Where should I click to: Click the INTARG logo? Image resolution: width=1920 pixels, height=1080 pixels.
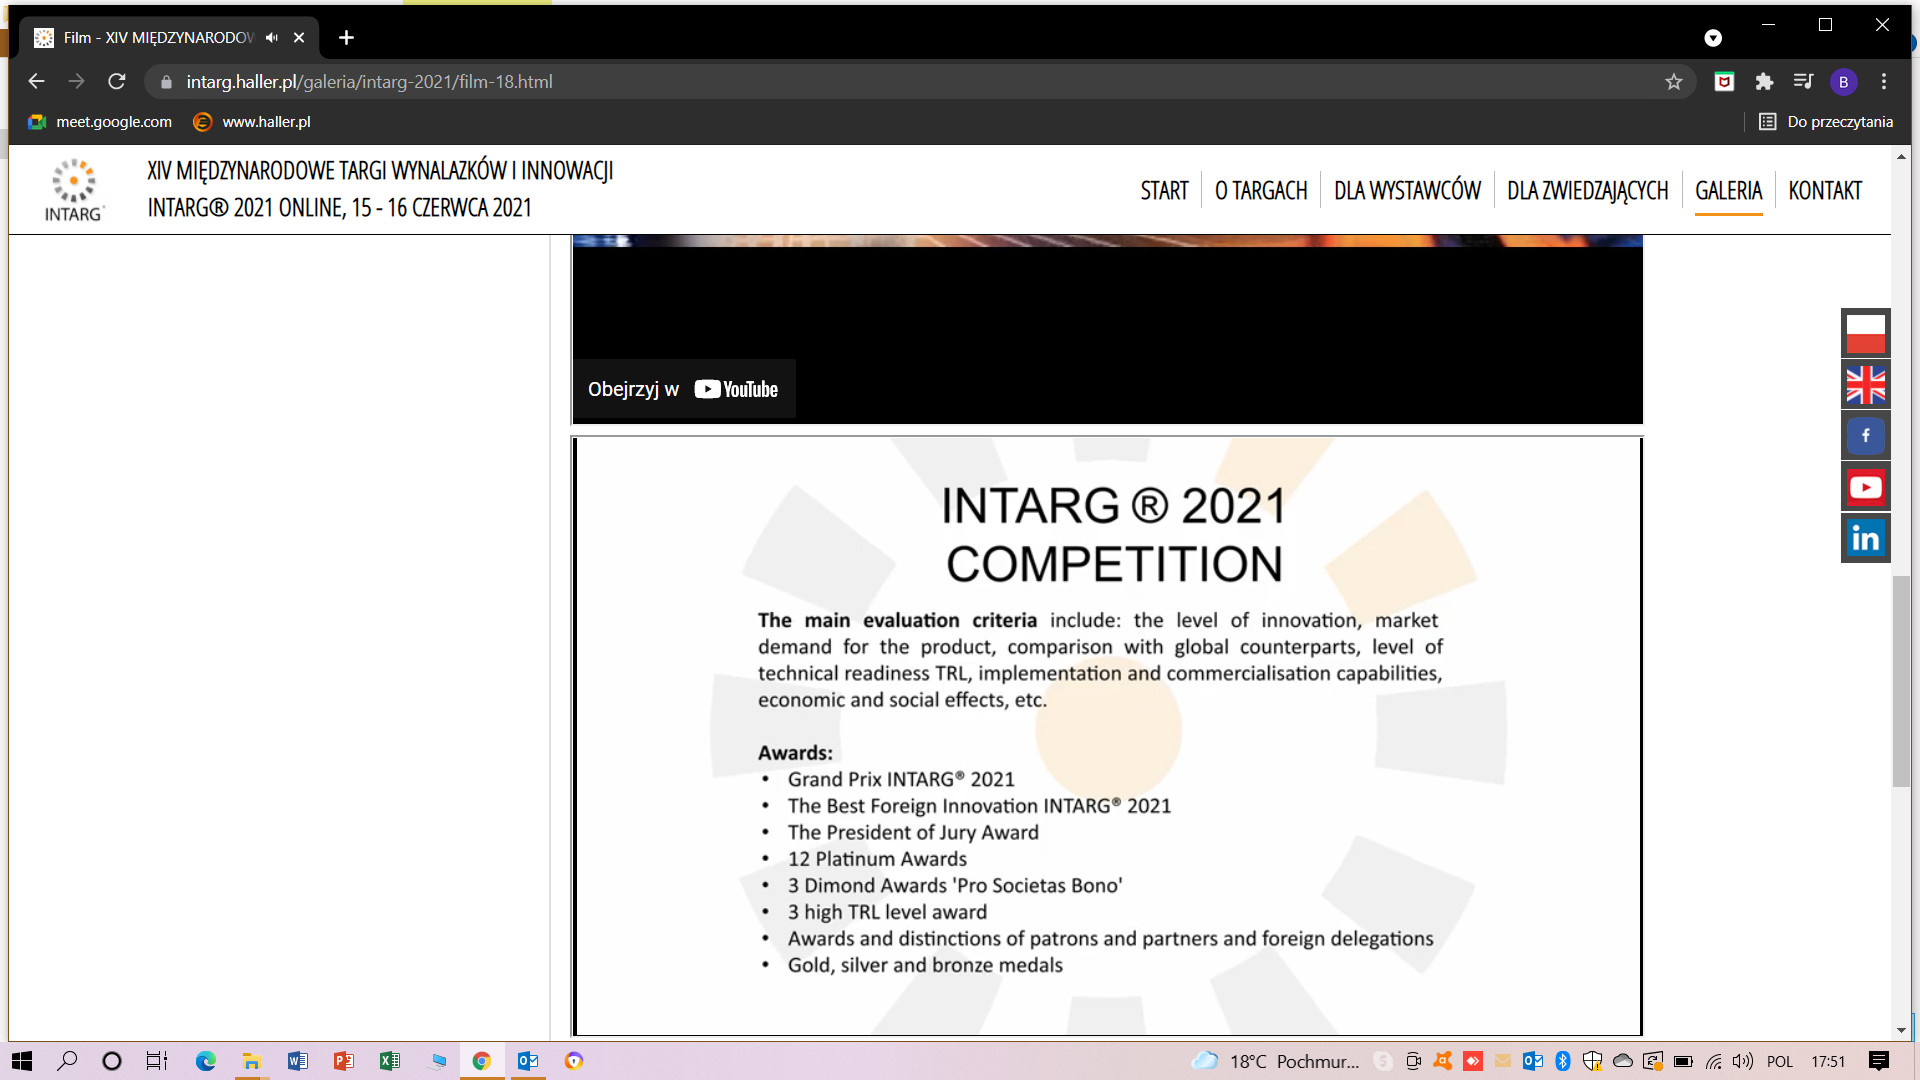pos(74,190)
